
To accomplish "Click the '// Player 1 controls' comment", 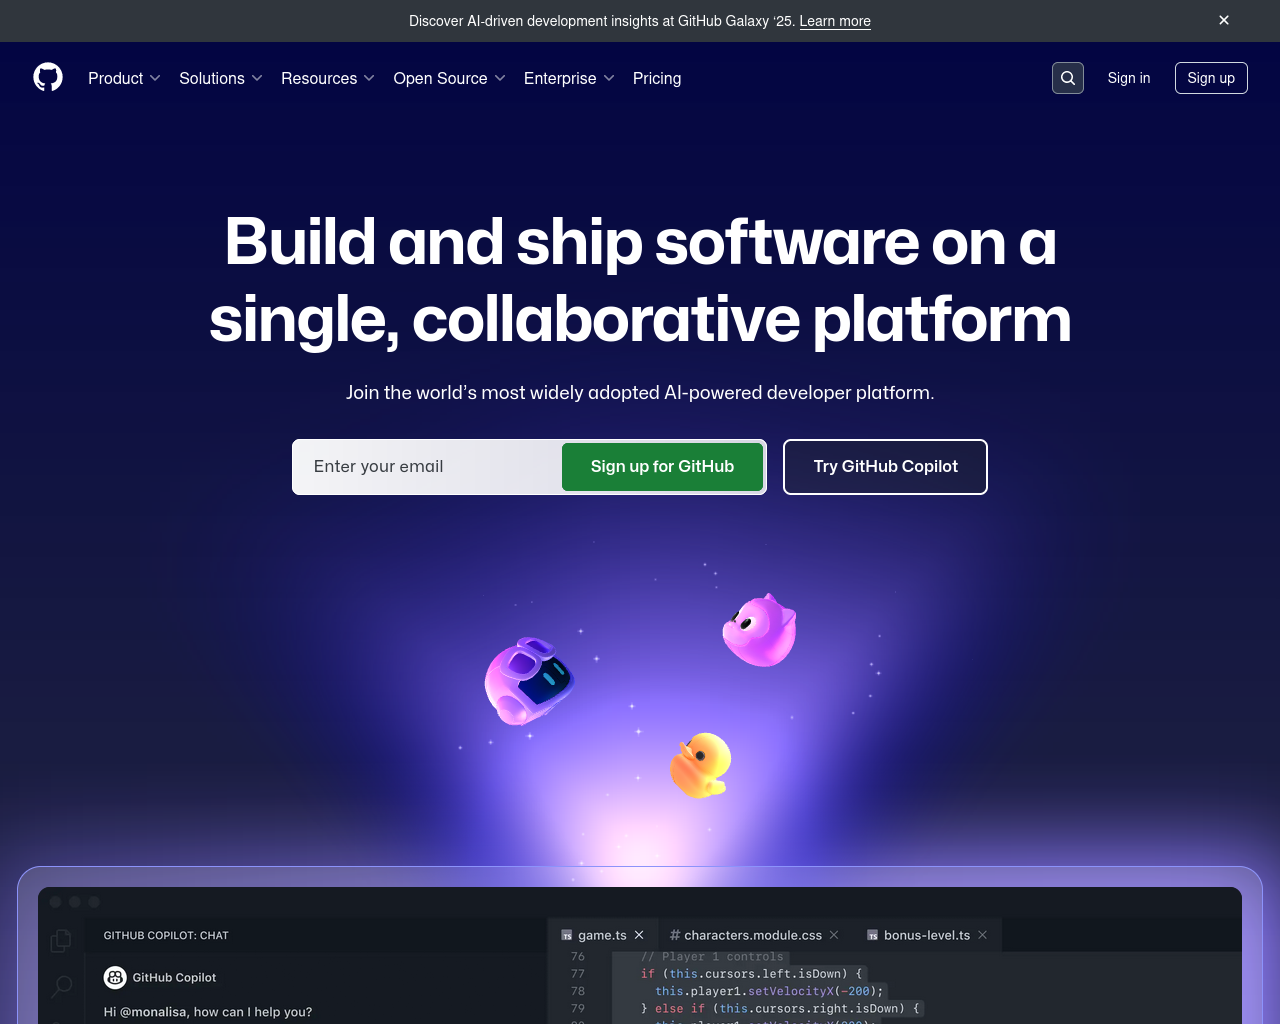I will (712, 957).
